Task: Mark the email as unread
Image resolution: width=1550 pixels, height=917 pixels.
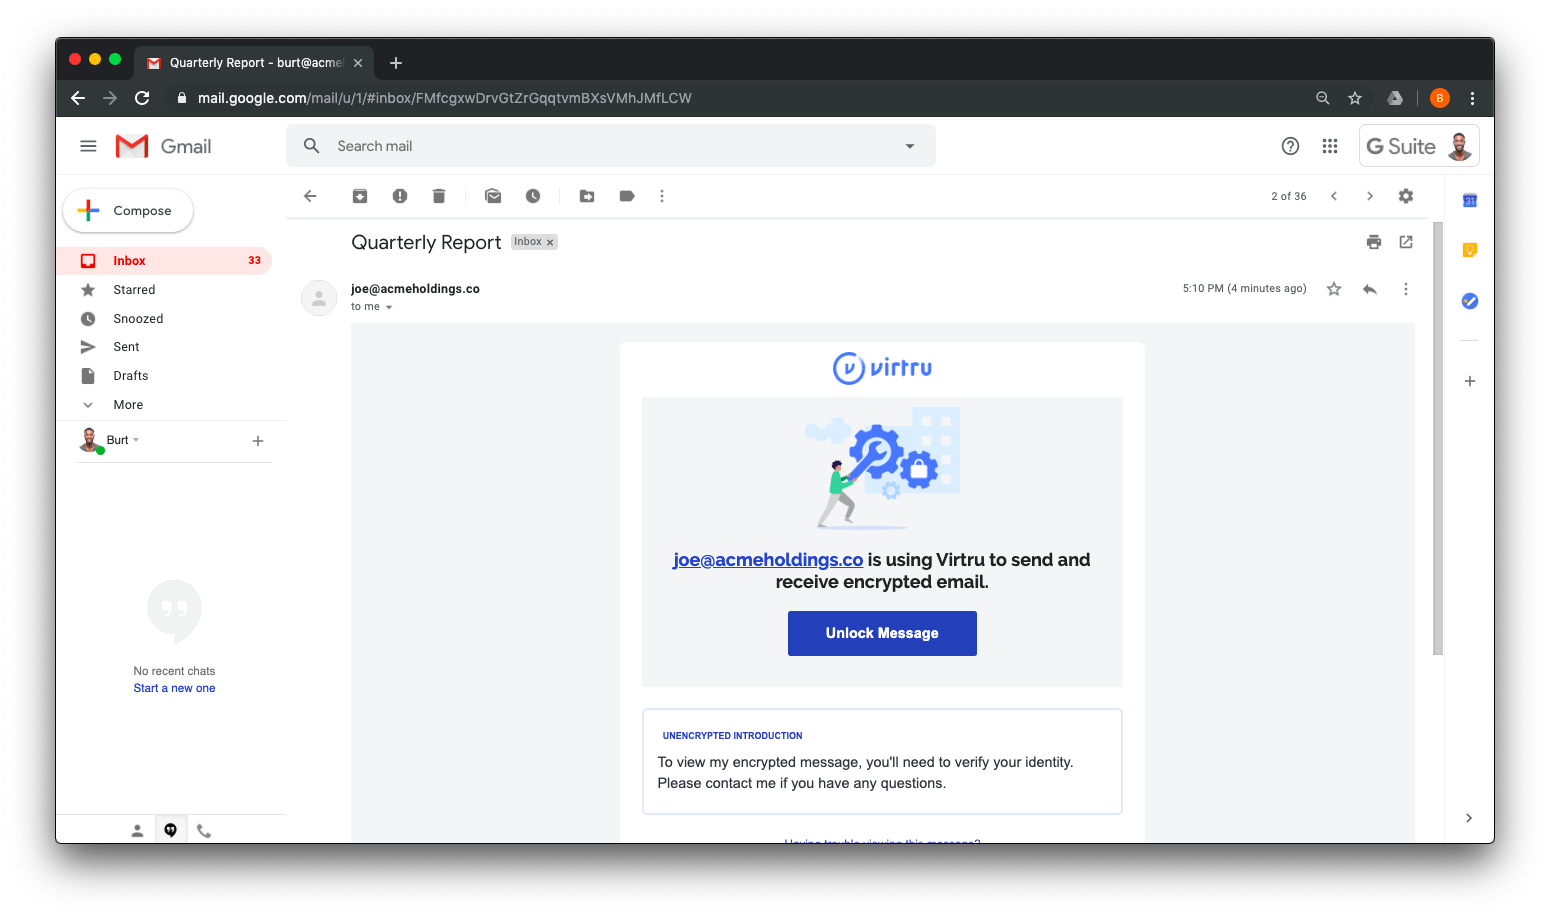Action: 493,196
